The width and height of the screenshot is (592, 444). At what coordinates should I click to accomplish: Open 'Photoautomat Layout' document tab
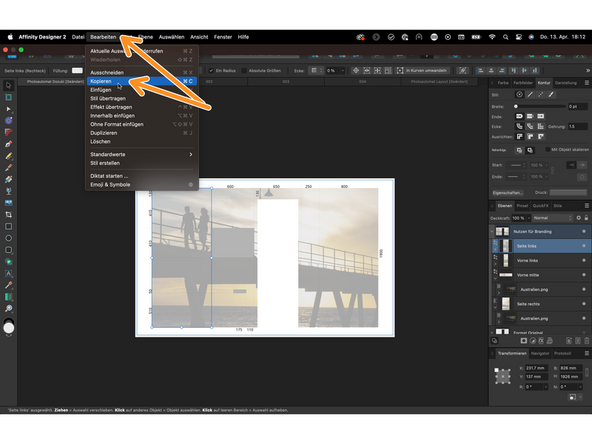(439, 82)
